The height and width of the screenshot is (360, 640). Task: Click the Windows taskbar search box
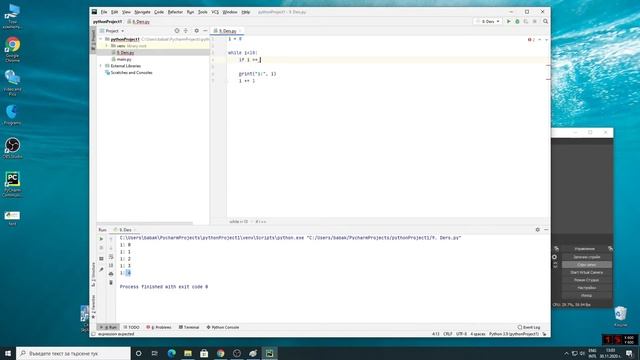[73, 353]
